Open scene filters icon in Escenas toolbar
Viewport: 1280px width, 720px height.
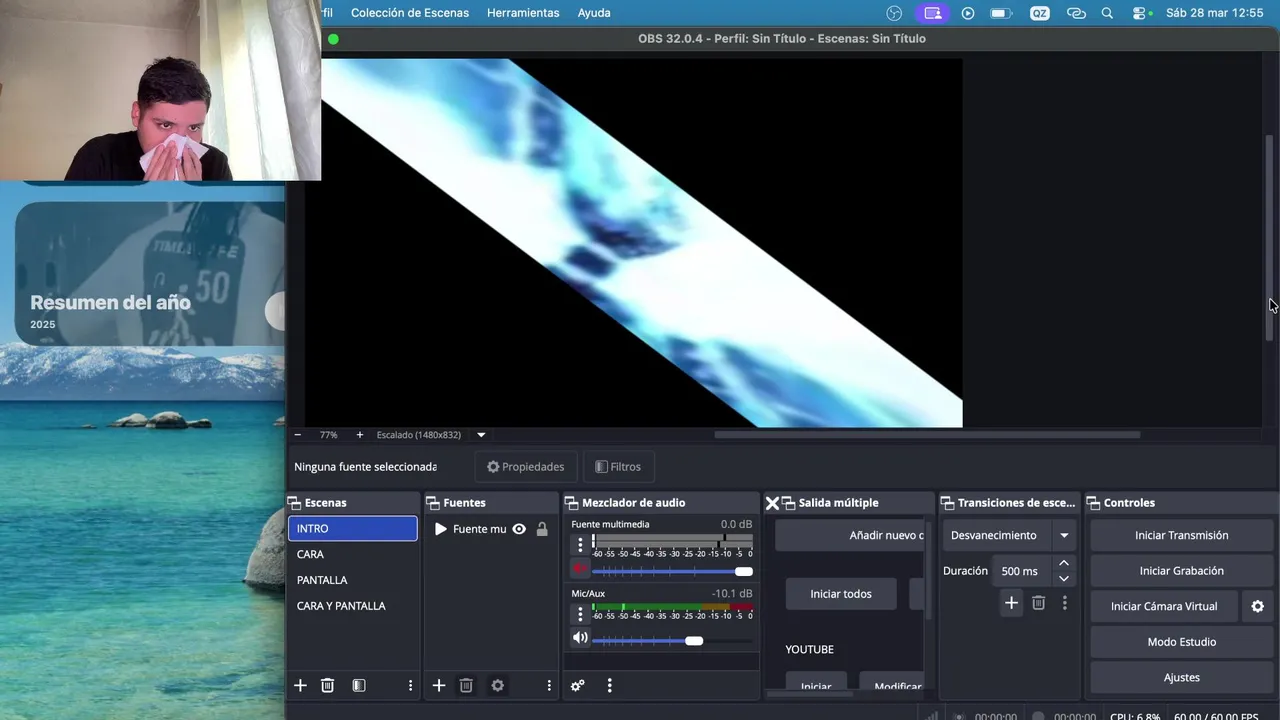(359, 685)
